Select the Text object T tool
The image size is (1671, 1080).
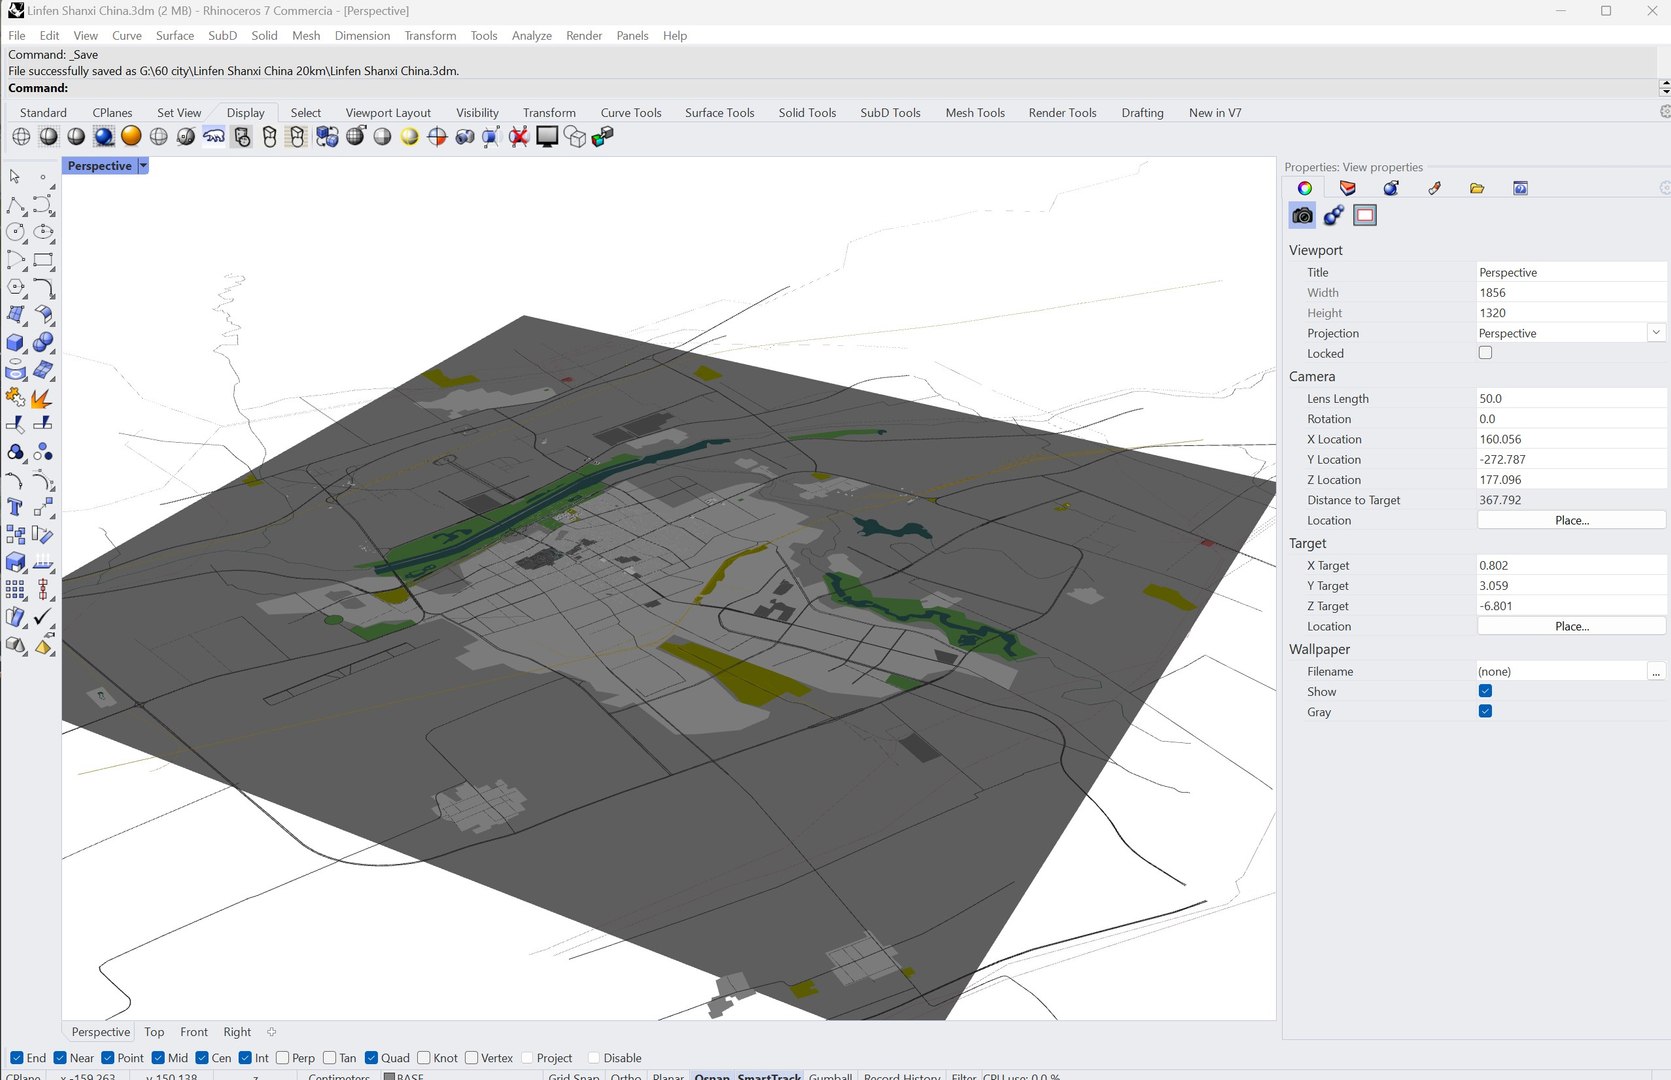pos(16,508)
